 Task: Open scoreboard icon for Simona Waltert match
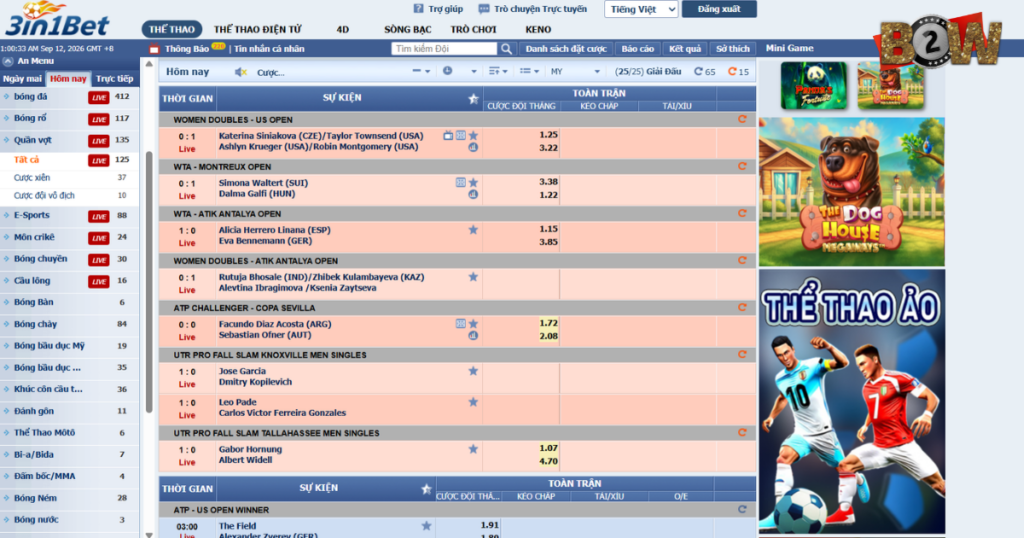[x=460, y=183]
